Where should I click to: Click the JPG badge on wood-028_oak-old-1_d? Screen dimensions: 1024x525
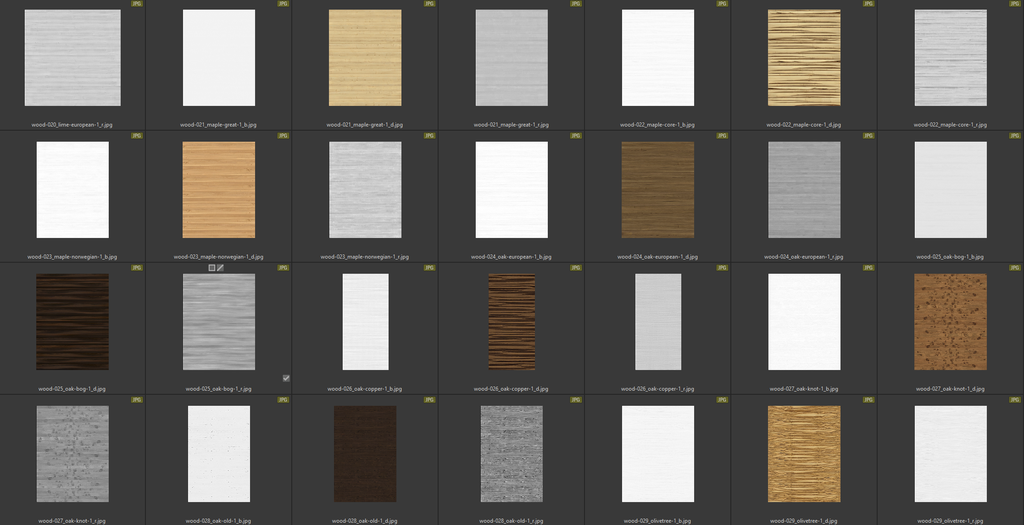coord(429,400)
